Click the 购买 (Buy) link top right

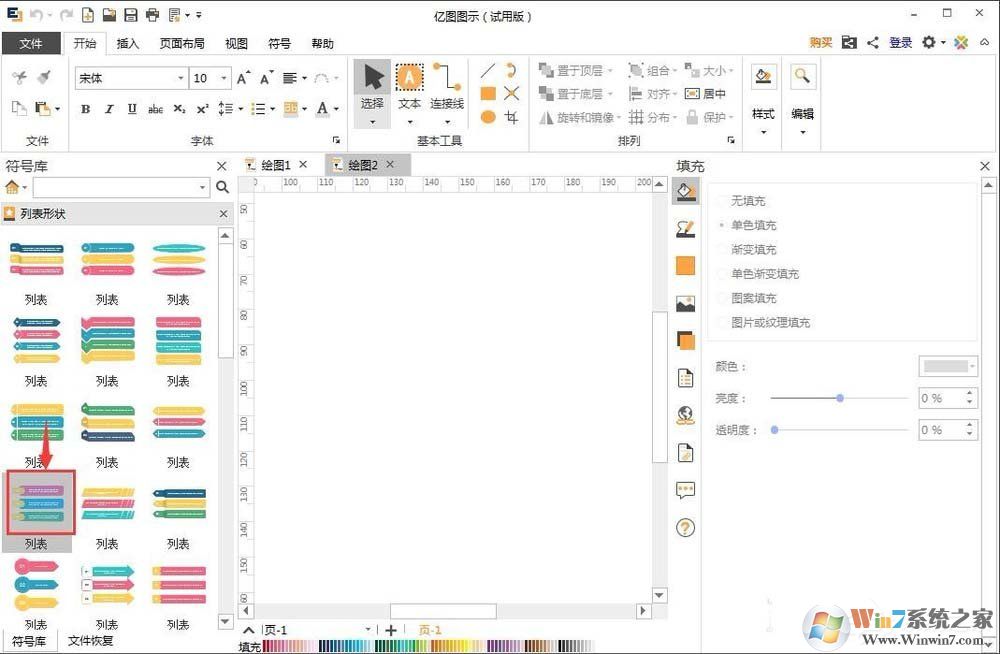820,43
